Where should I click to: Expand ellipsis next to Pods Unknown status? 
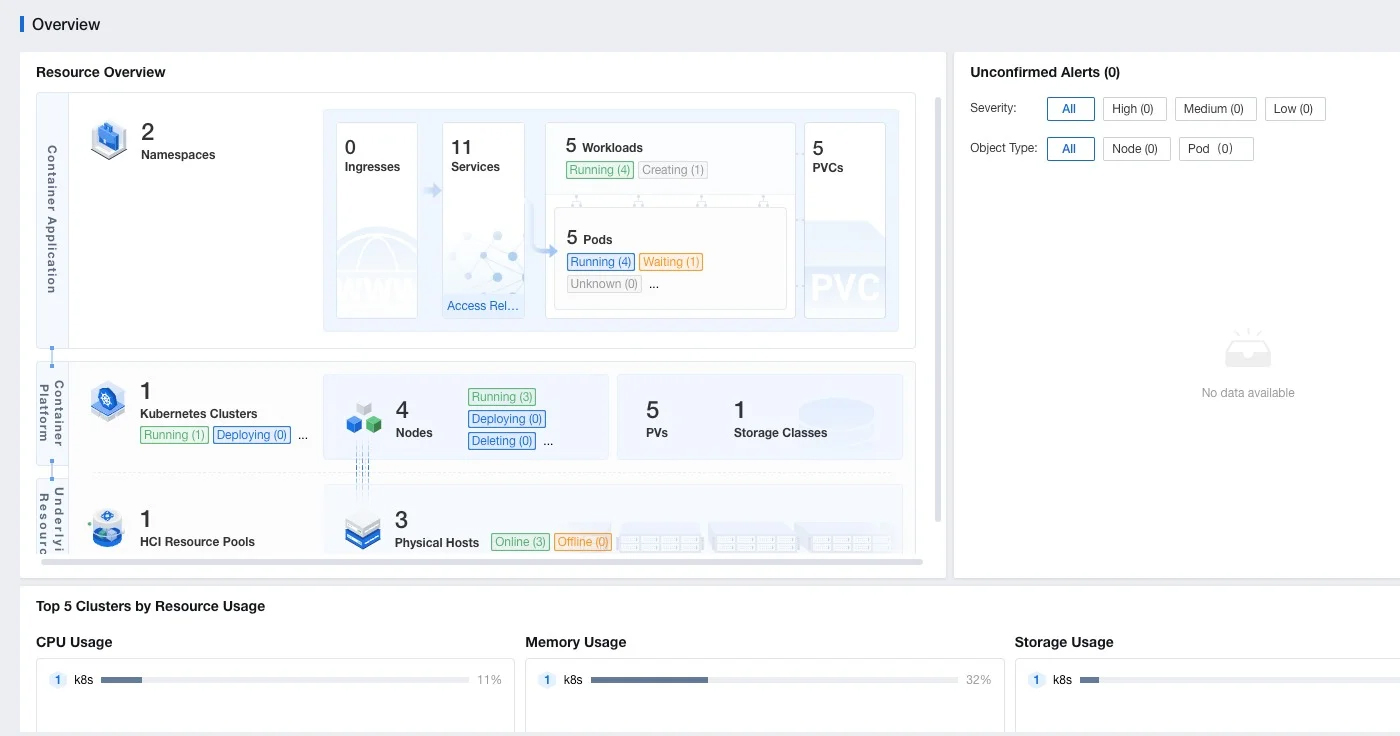pyautogui.click(x=654, y=285)
